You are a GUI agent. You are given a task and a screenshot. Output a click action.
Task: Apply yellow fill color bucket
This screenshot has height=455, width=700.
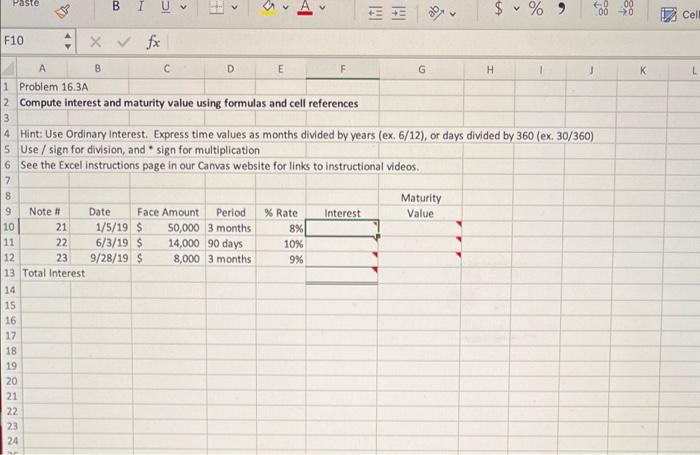click(269, 7)
